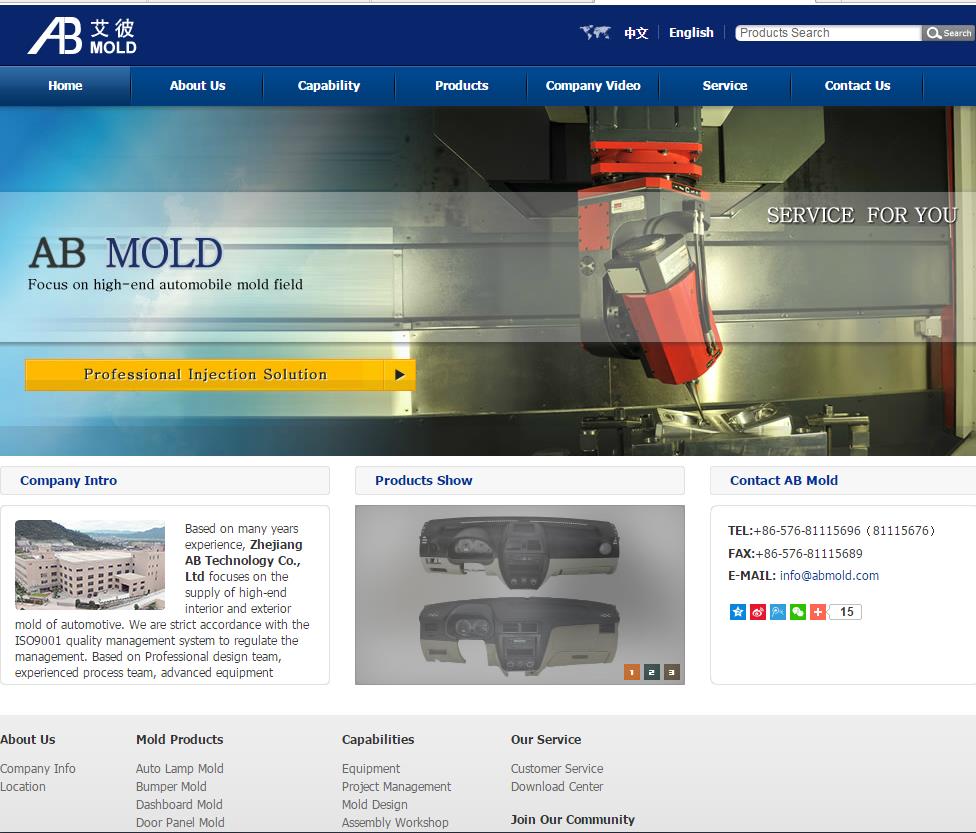Share via the blue Tencent Weibo icon
This screenshot has height=833, width=976.
777,612
